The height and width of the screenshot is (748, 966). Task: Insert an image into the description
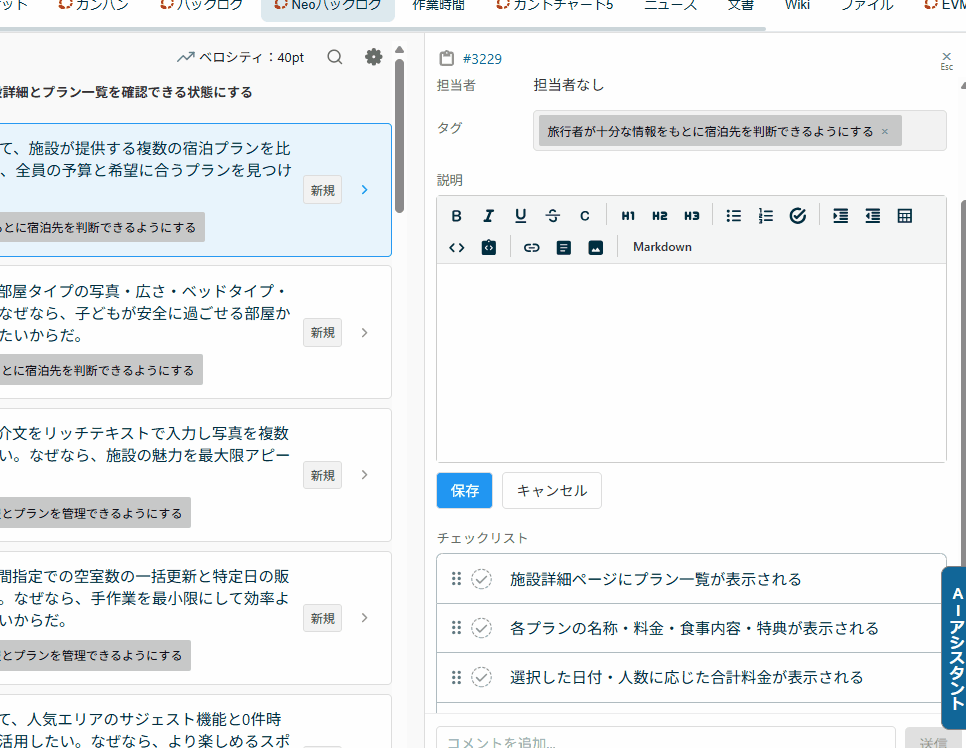click(596, 247)
